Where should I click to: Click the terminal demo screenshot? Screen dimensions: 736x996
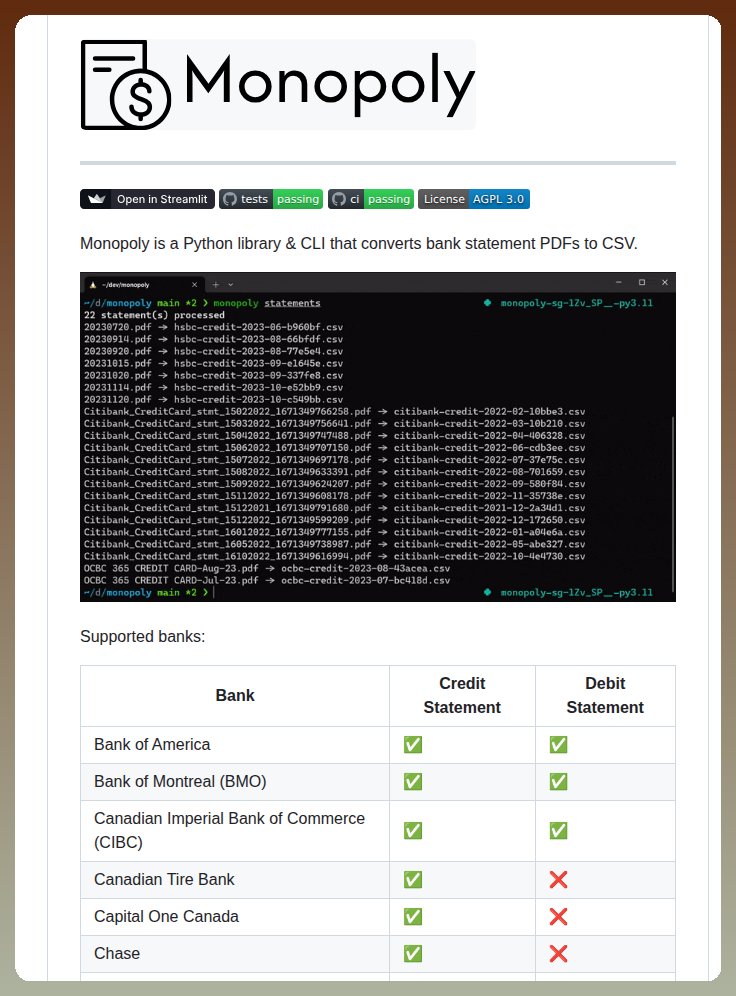pyautogui.click(x=378, y=437)
